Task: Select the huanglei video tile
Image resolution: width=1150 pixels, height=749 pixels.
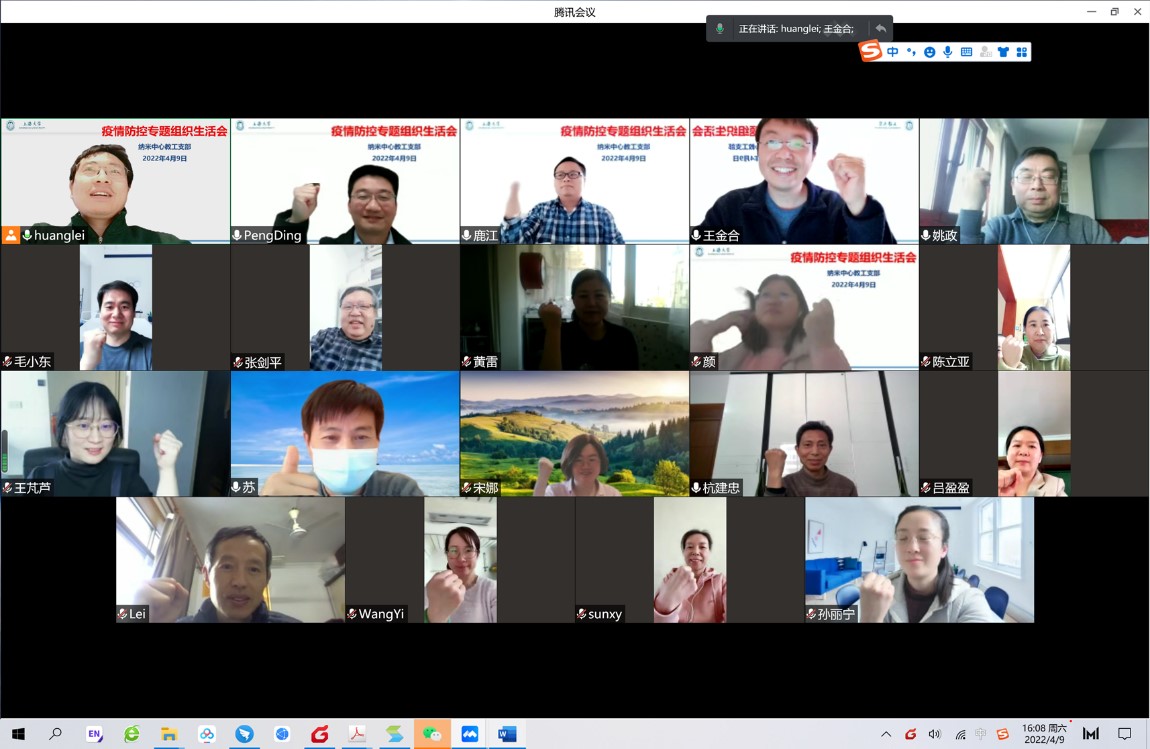Action: pyautogui.click(x=115, y=181)
